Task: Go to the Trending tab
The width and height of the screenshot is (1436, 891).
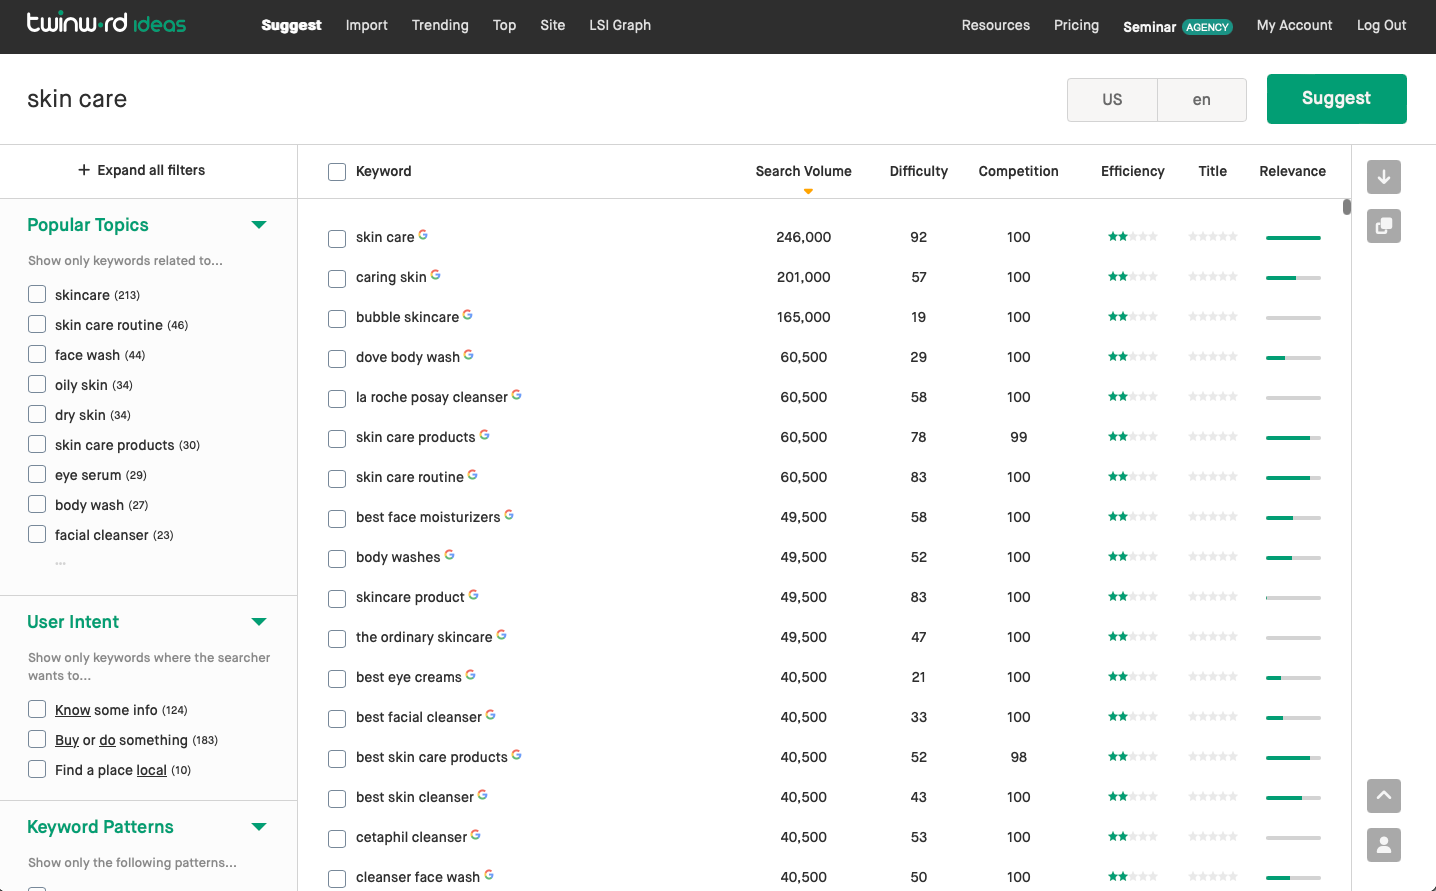Action: [x=440, y=25]
